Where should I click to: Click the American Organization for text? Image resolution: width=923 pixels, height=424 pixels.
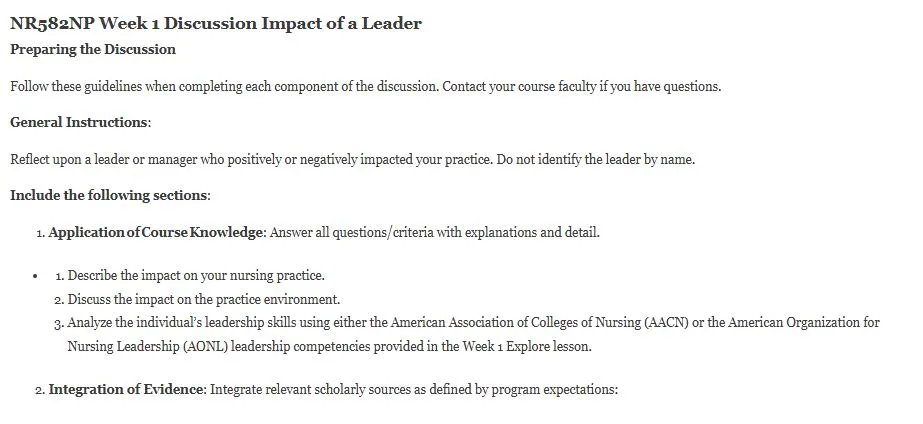(x=804, y=323)
